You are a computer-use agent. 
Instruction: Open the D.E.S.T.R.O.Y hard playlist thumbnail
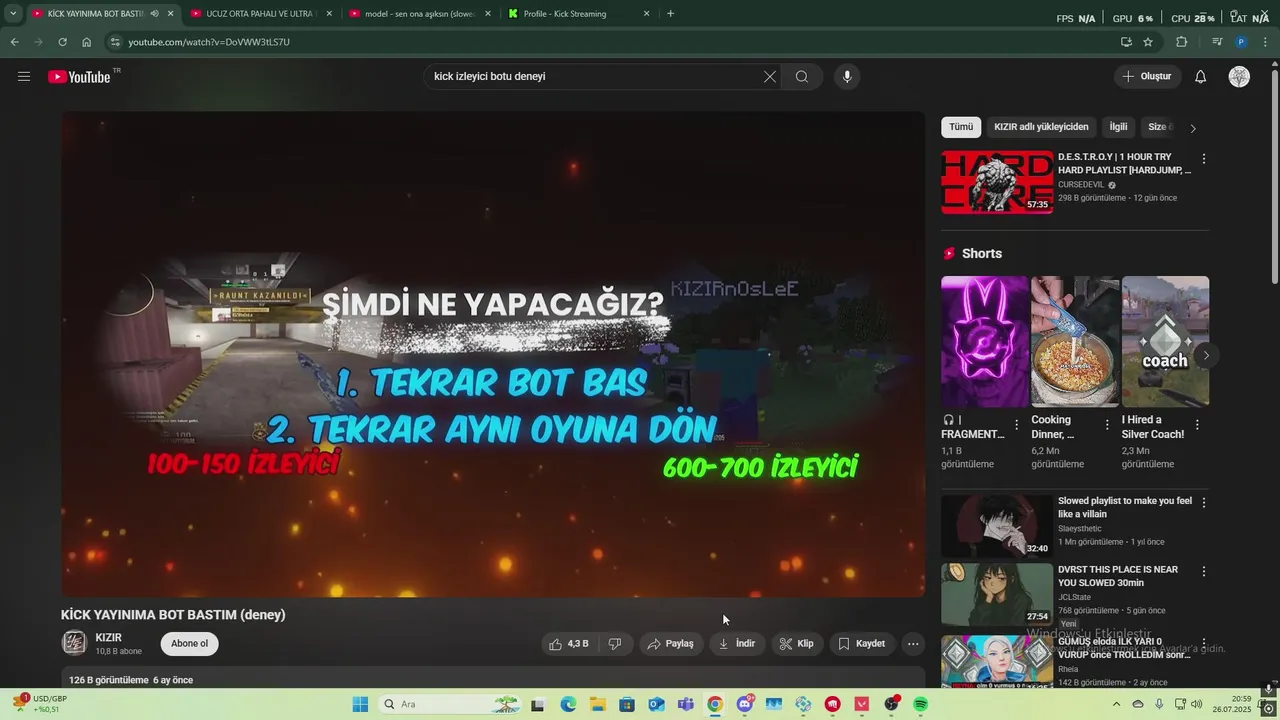[x=997, y=182]
